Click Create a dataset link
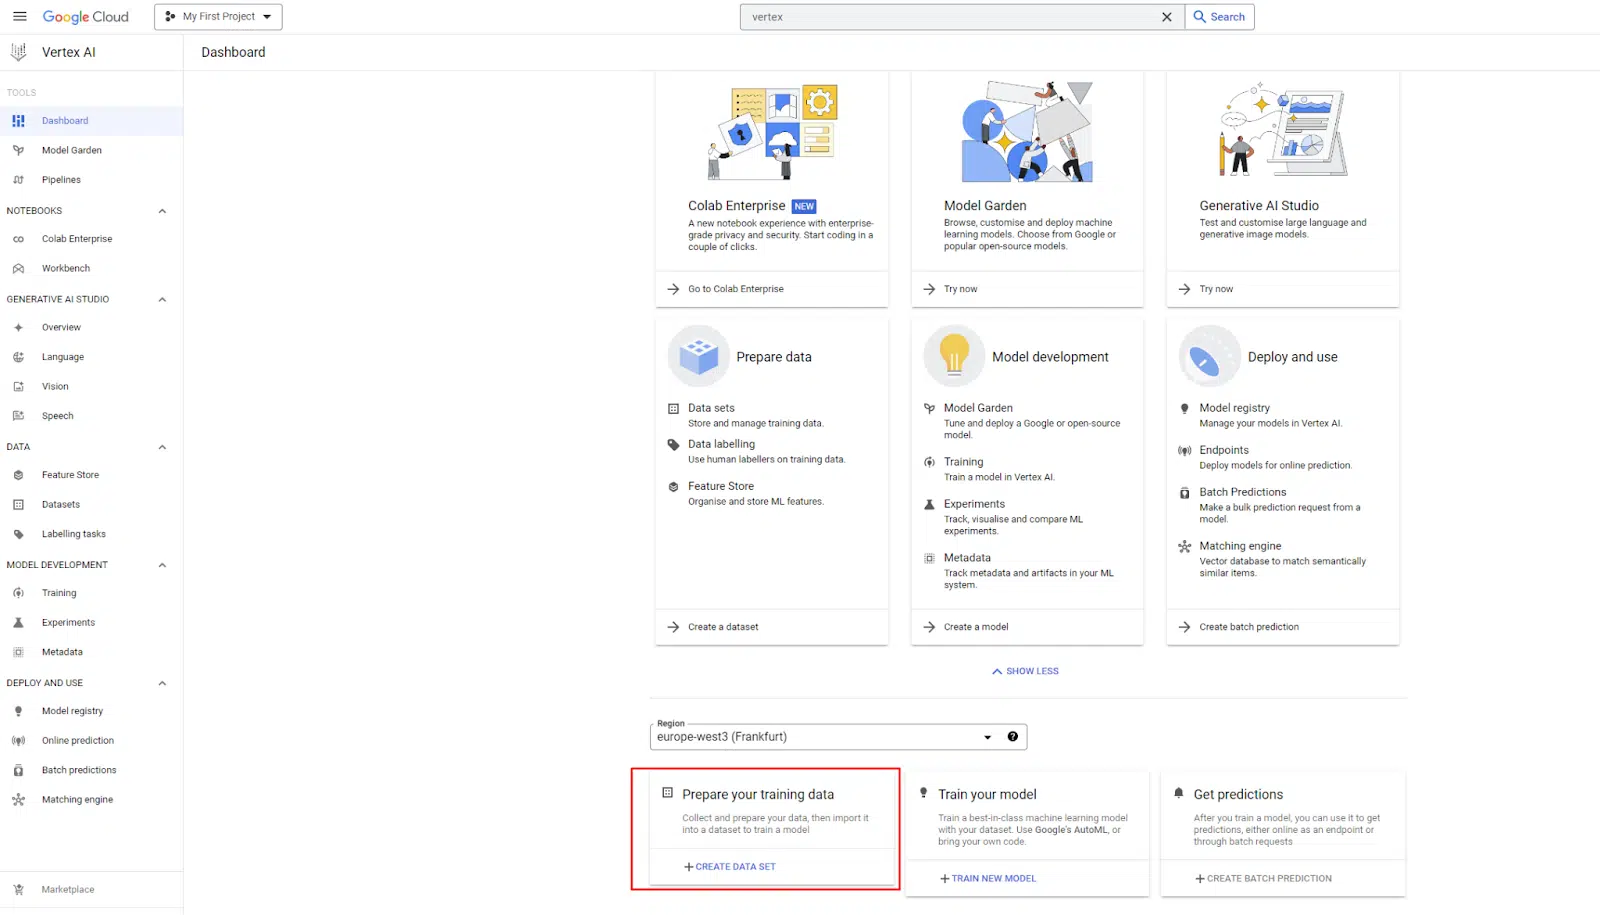The height and width of the screenshot is (915, 1600). point(723,627)
